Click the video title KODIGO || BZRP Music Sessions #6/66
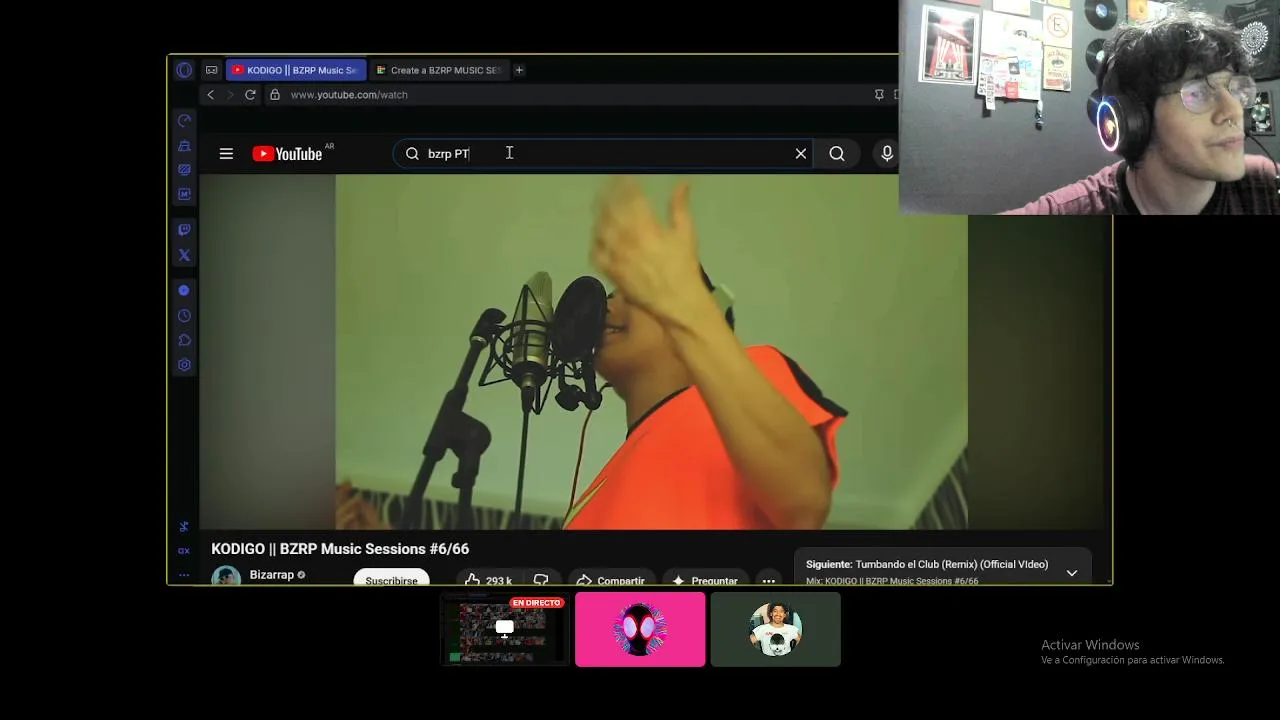This screenshot has width=1280, height=720. [340, 549]
